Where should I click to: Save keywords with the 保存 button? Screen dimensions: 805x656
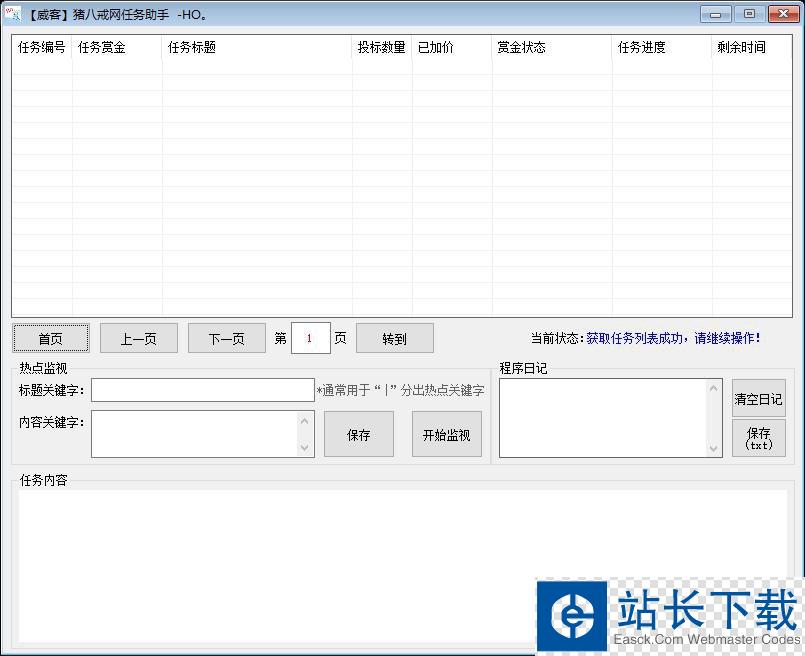358,434
